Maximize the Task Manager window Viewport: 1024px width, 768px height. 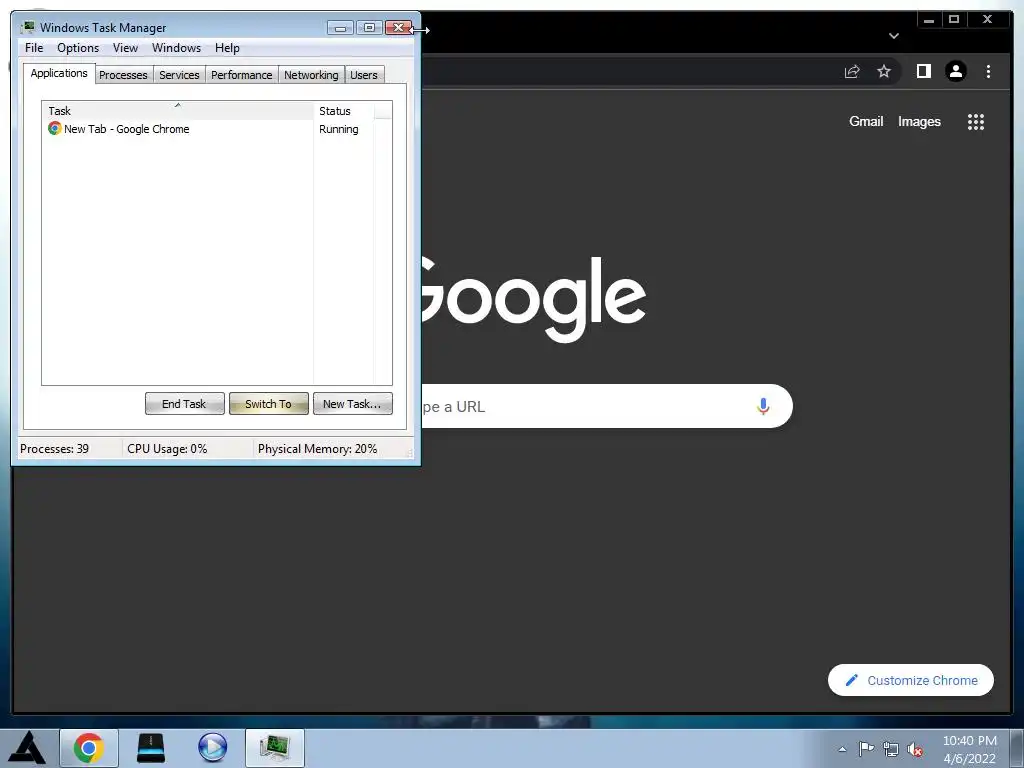pos(369,27)
